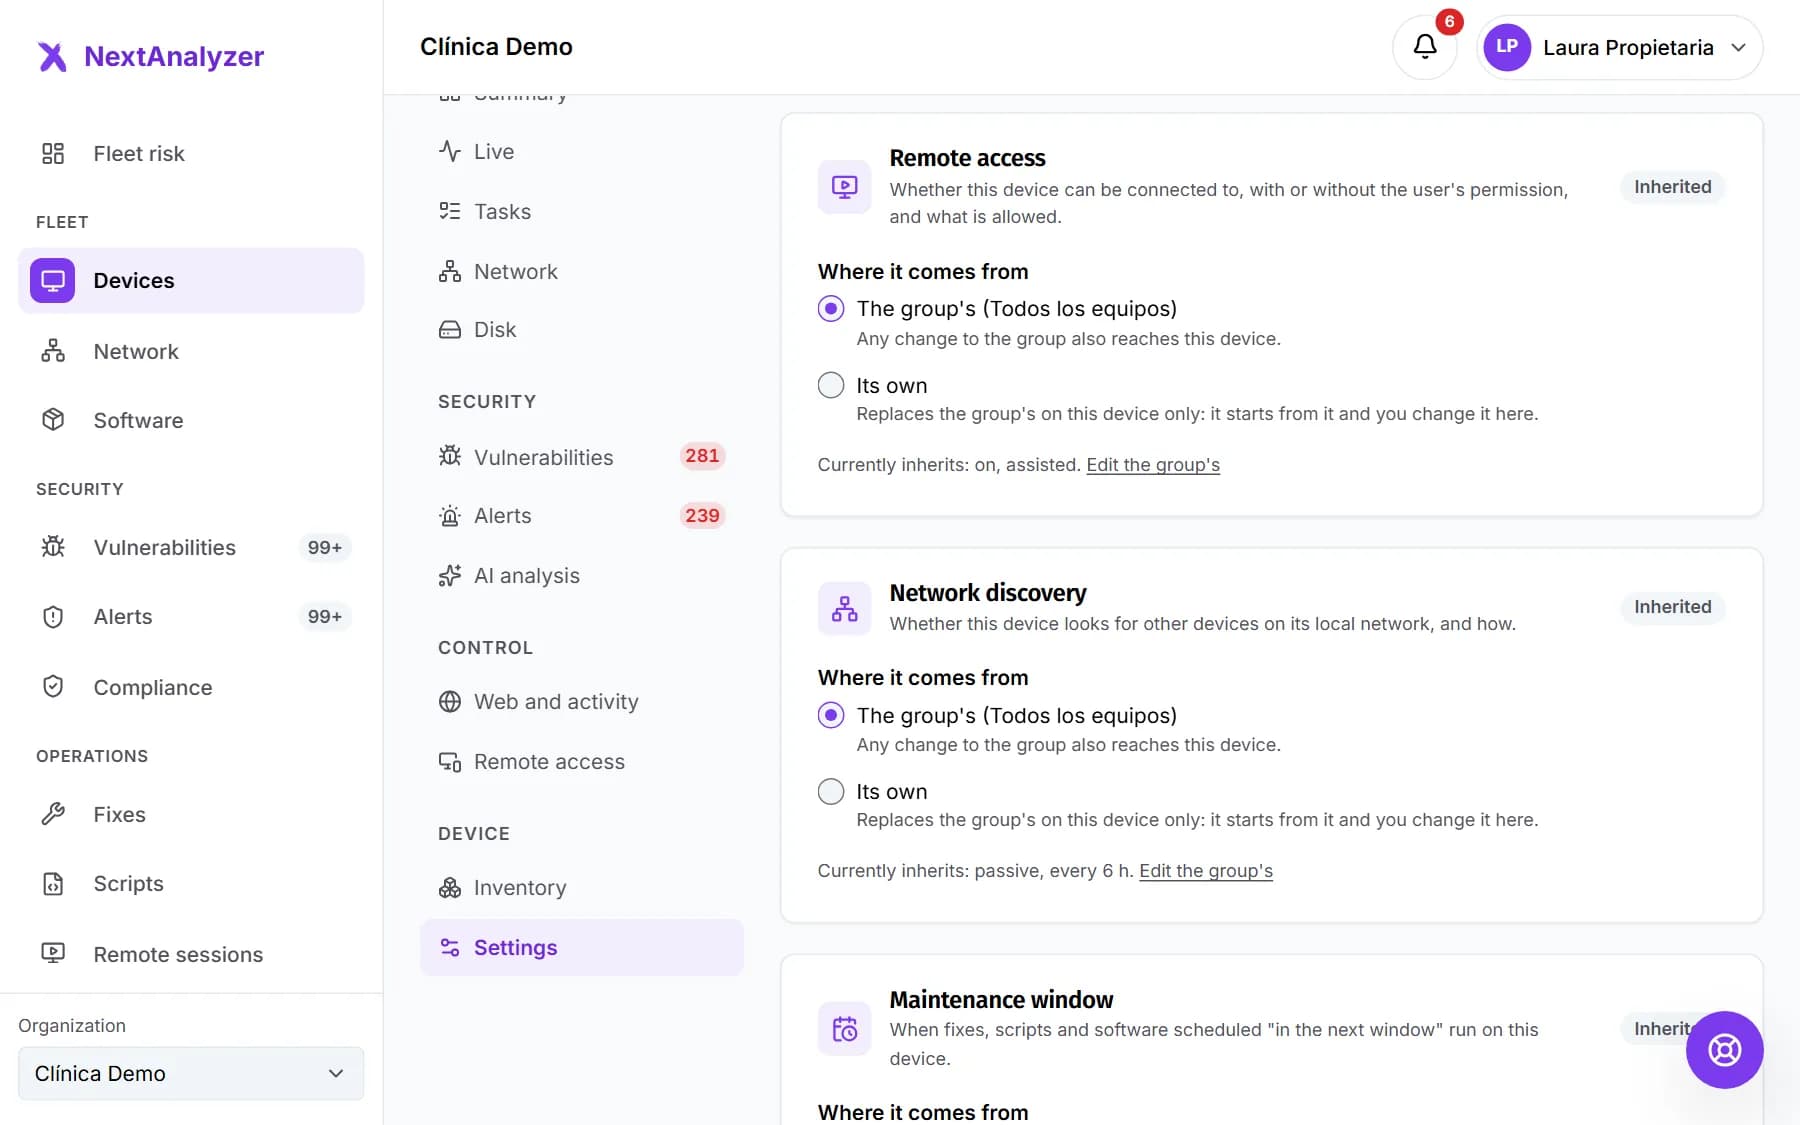Screen dimensions: 1800x1125
Task: Click the Software package icon
Action: 53,420
